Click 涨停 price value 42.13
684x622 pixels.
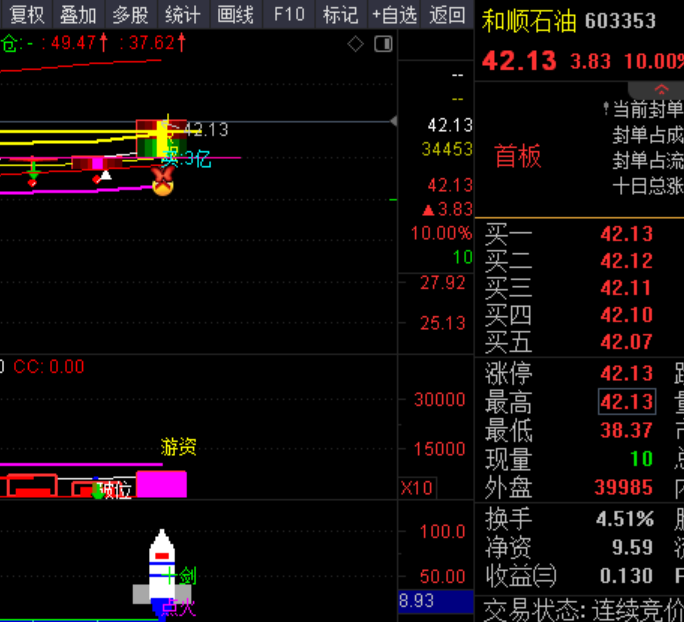coord(626,373)
